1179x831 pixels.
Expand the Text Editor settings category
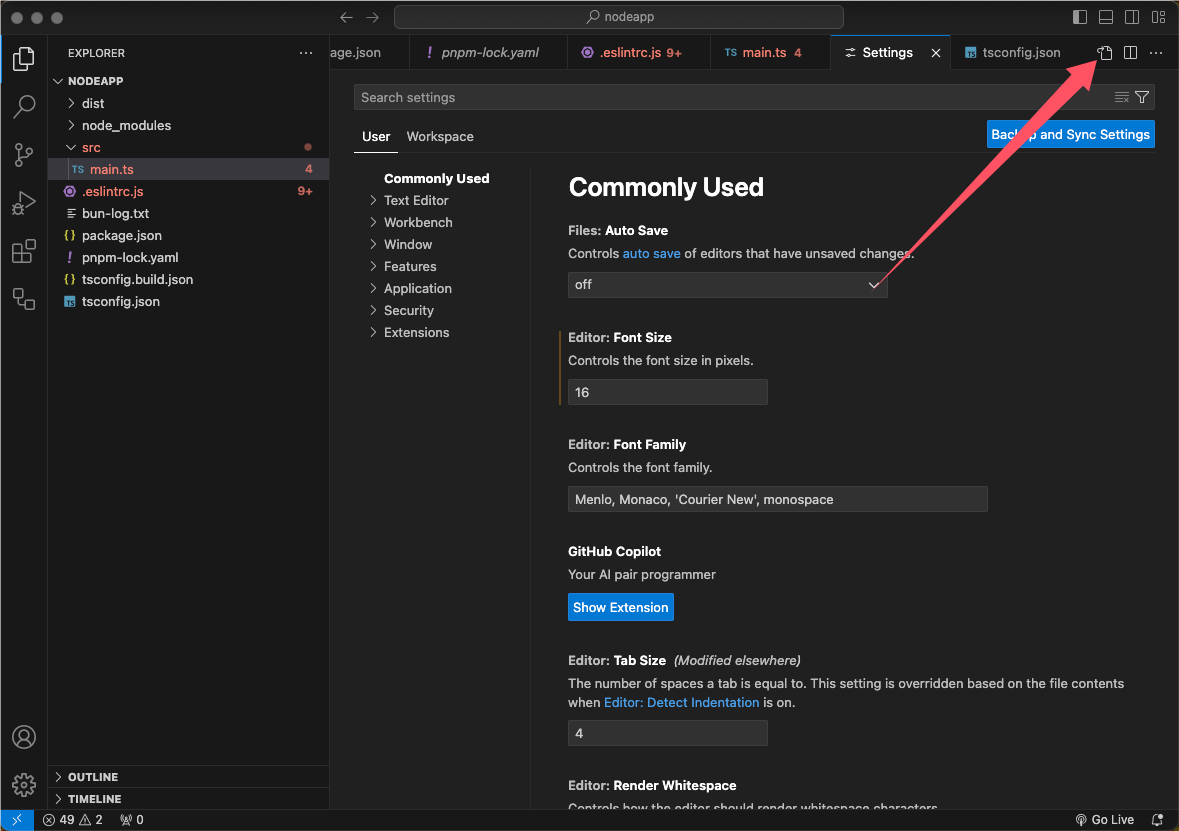[x=416, y=201]
